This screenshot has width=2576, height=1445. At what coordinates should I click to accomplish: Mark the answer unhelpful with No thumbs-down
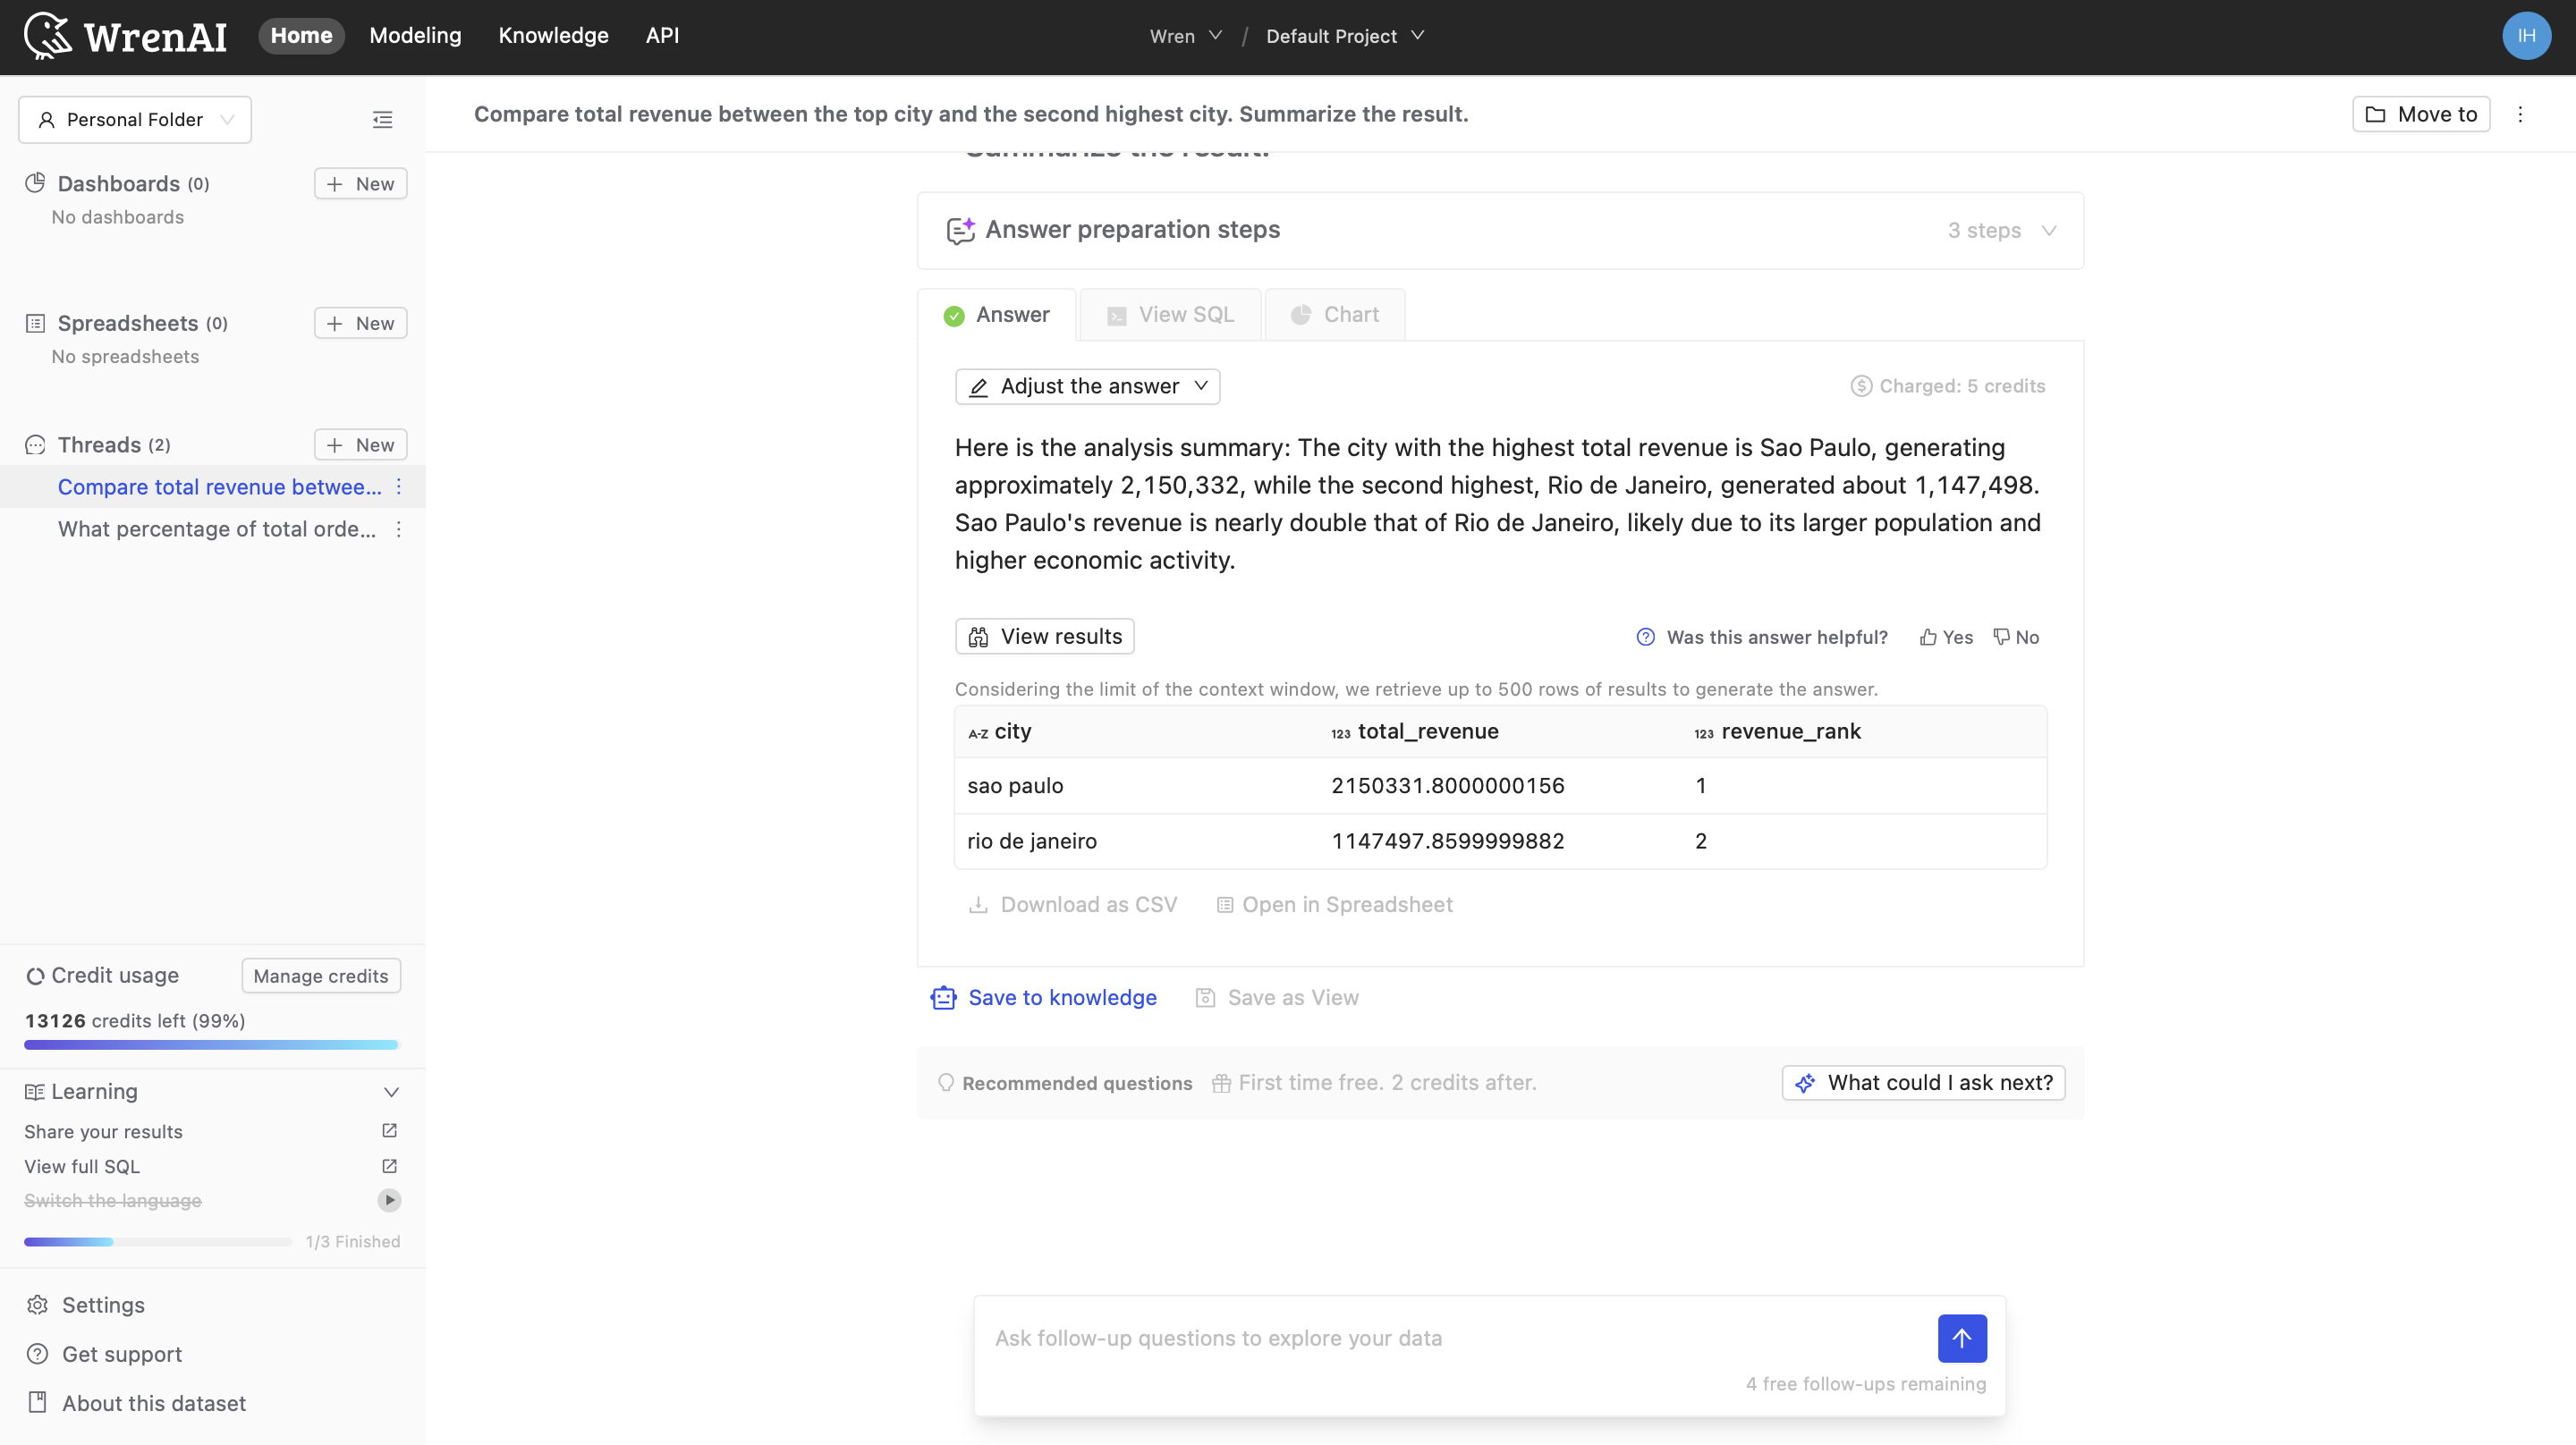(x=2016, y=637)
